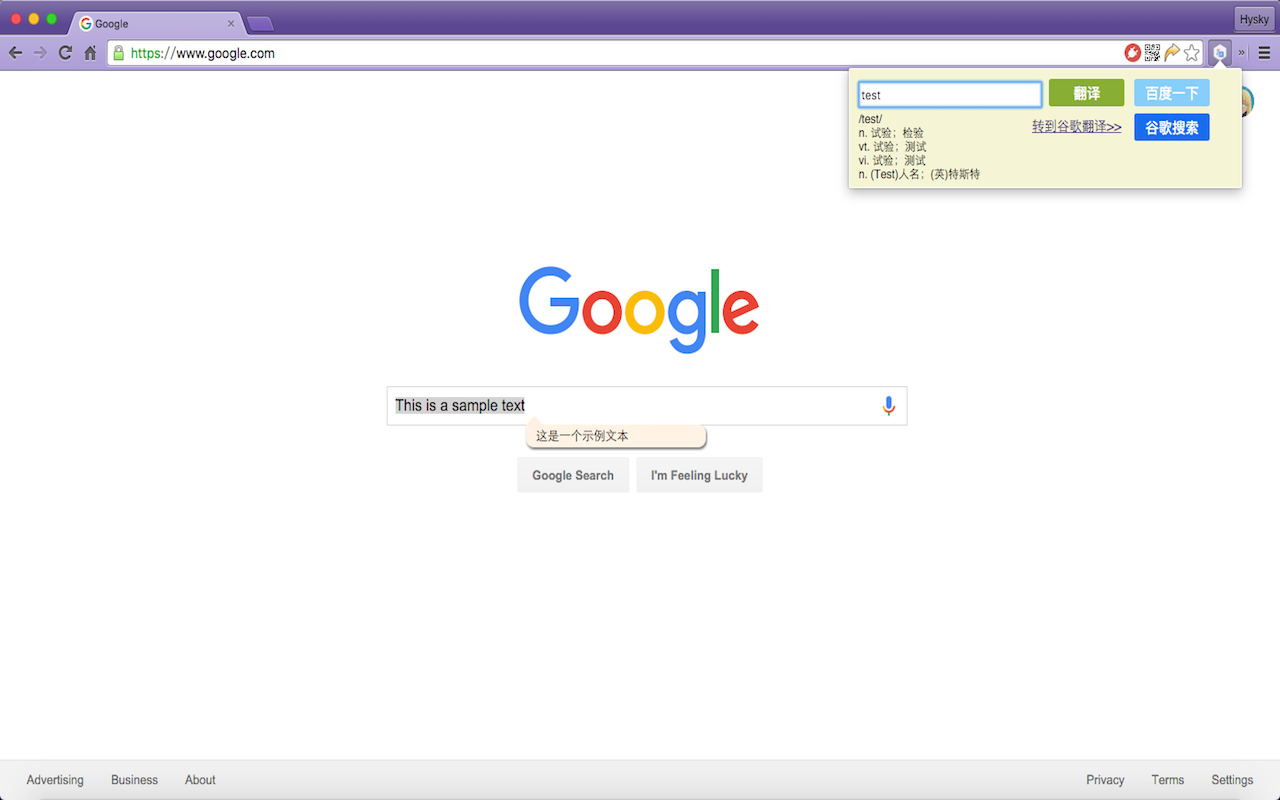This screenshot has height=800, width=1280.
Task: Bookmark this page with the star
Action: [1191, 53]
